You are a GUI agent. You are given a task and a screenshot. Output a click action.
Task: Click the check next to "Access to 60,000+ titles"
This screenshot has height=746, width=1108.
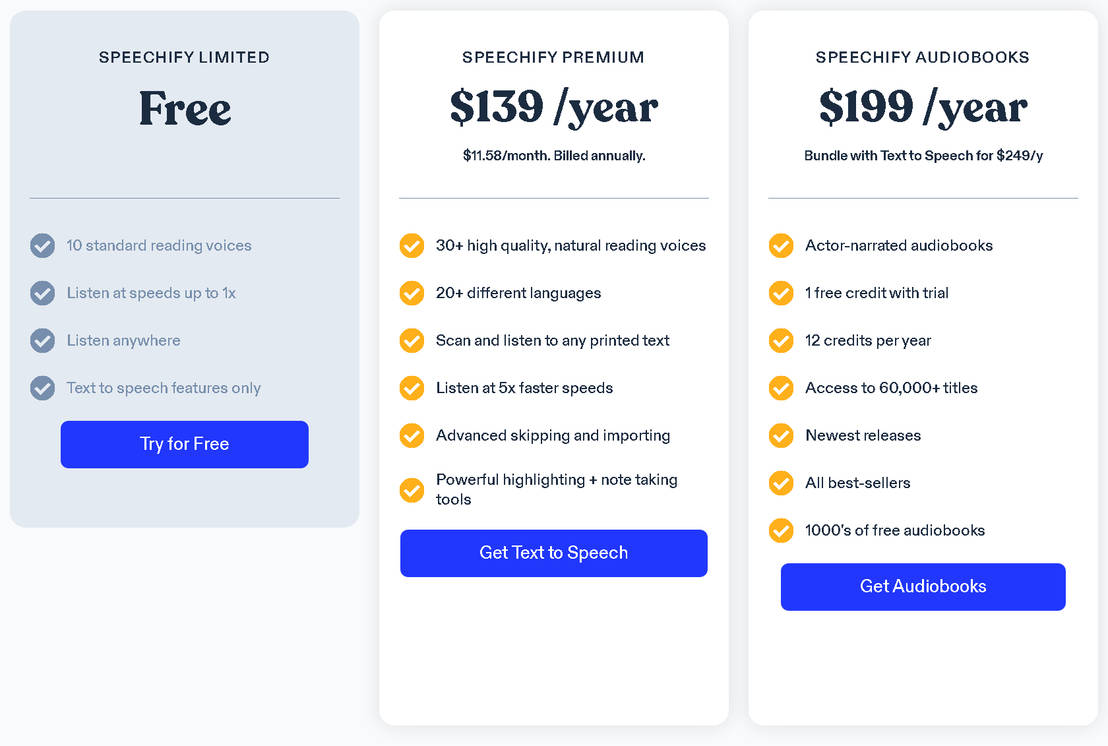pyautogui.click(x=781, y=388)
